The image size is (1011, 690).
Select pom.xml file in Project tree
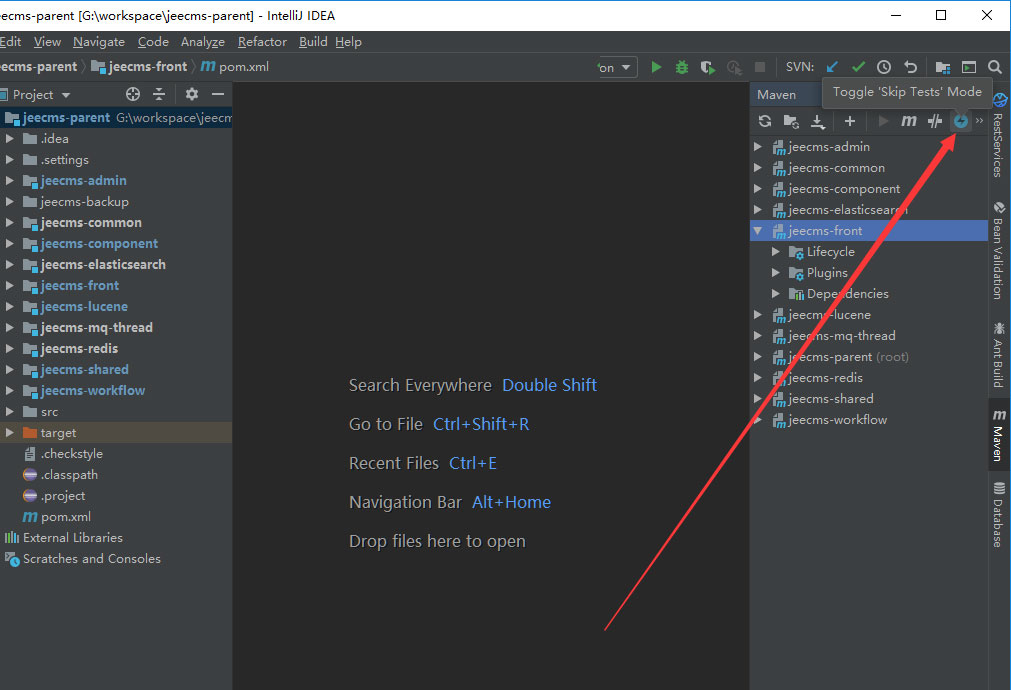(x=65, y=517)
